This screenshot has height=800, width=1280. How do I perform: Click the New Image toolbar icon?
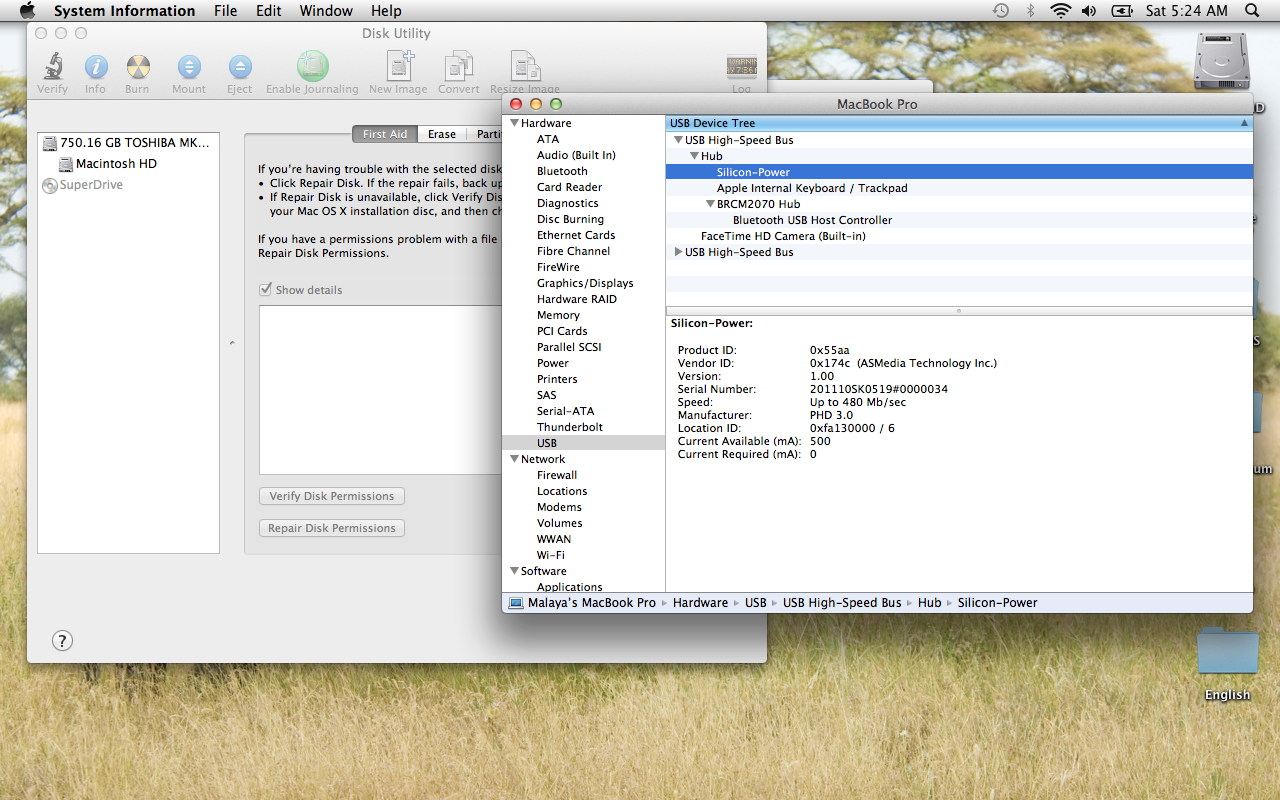point(398,66)
